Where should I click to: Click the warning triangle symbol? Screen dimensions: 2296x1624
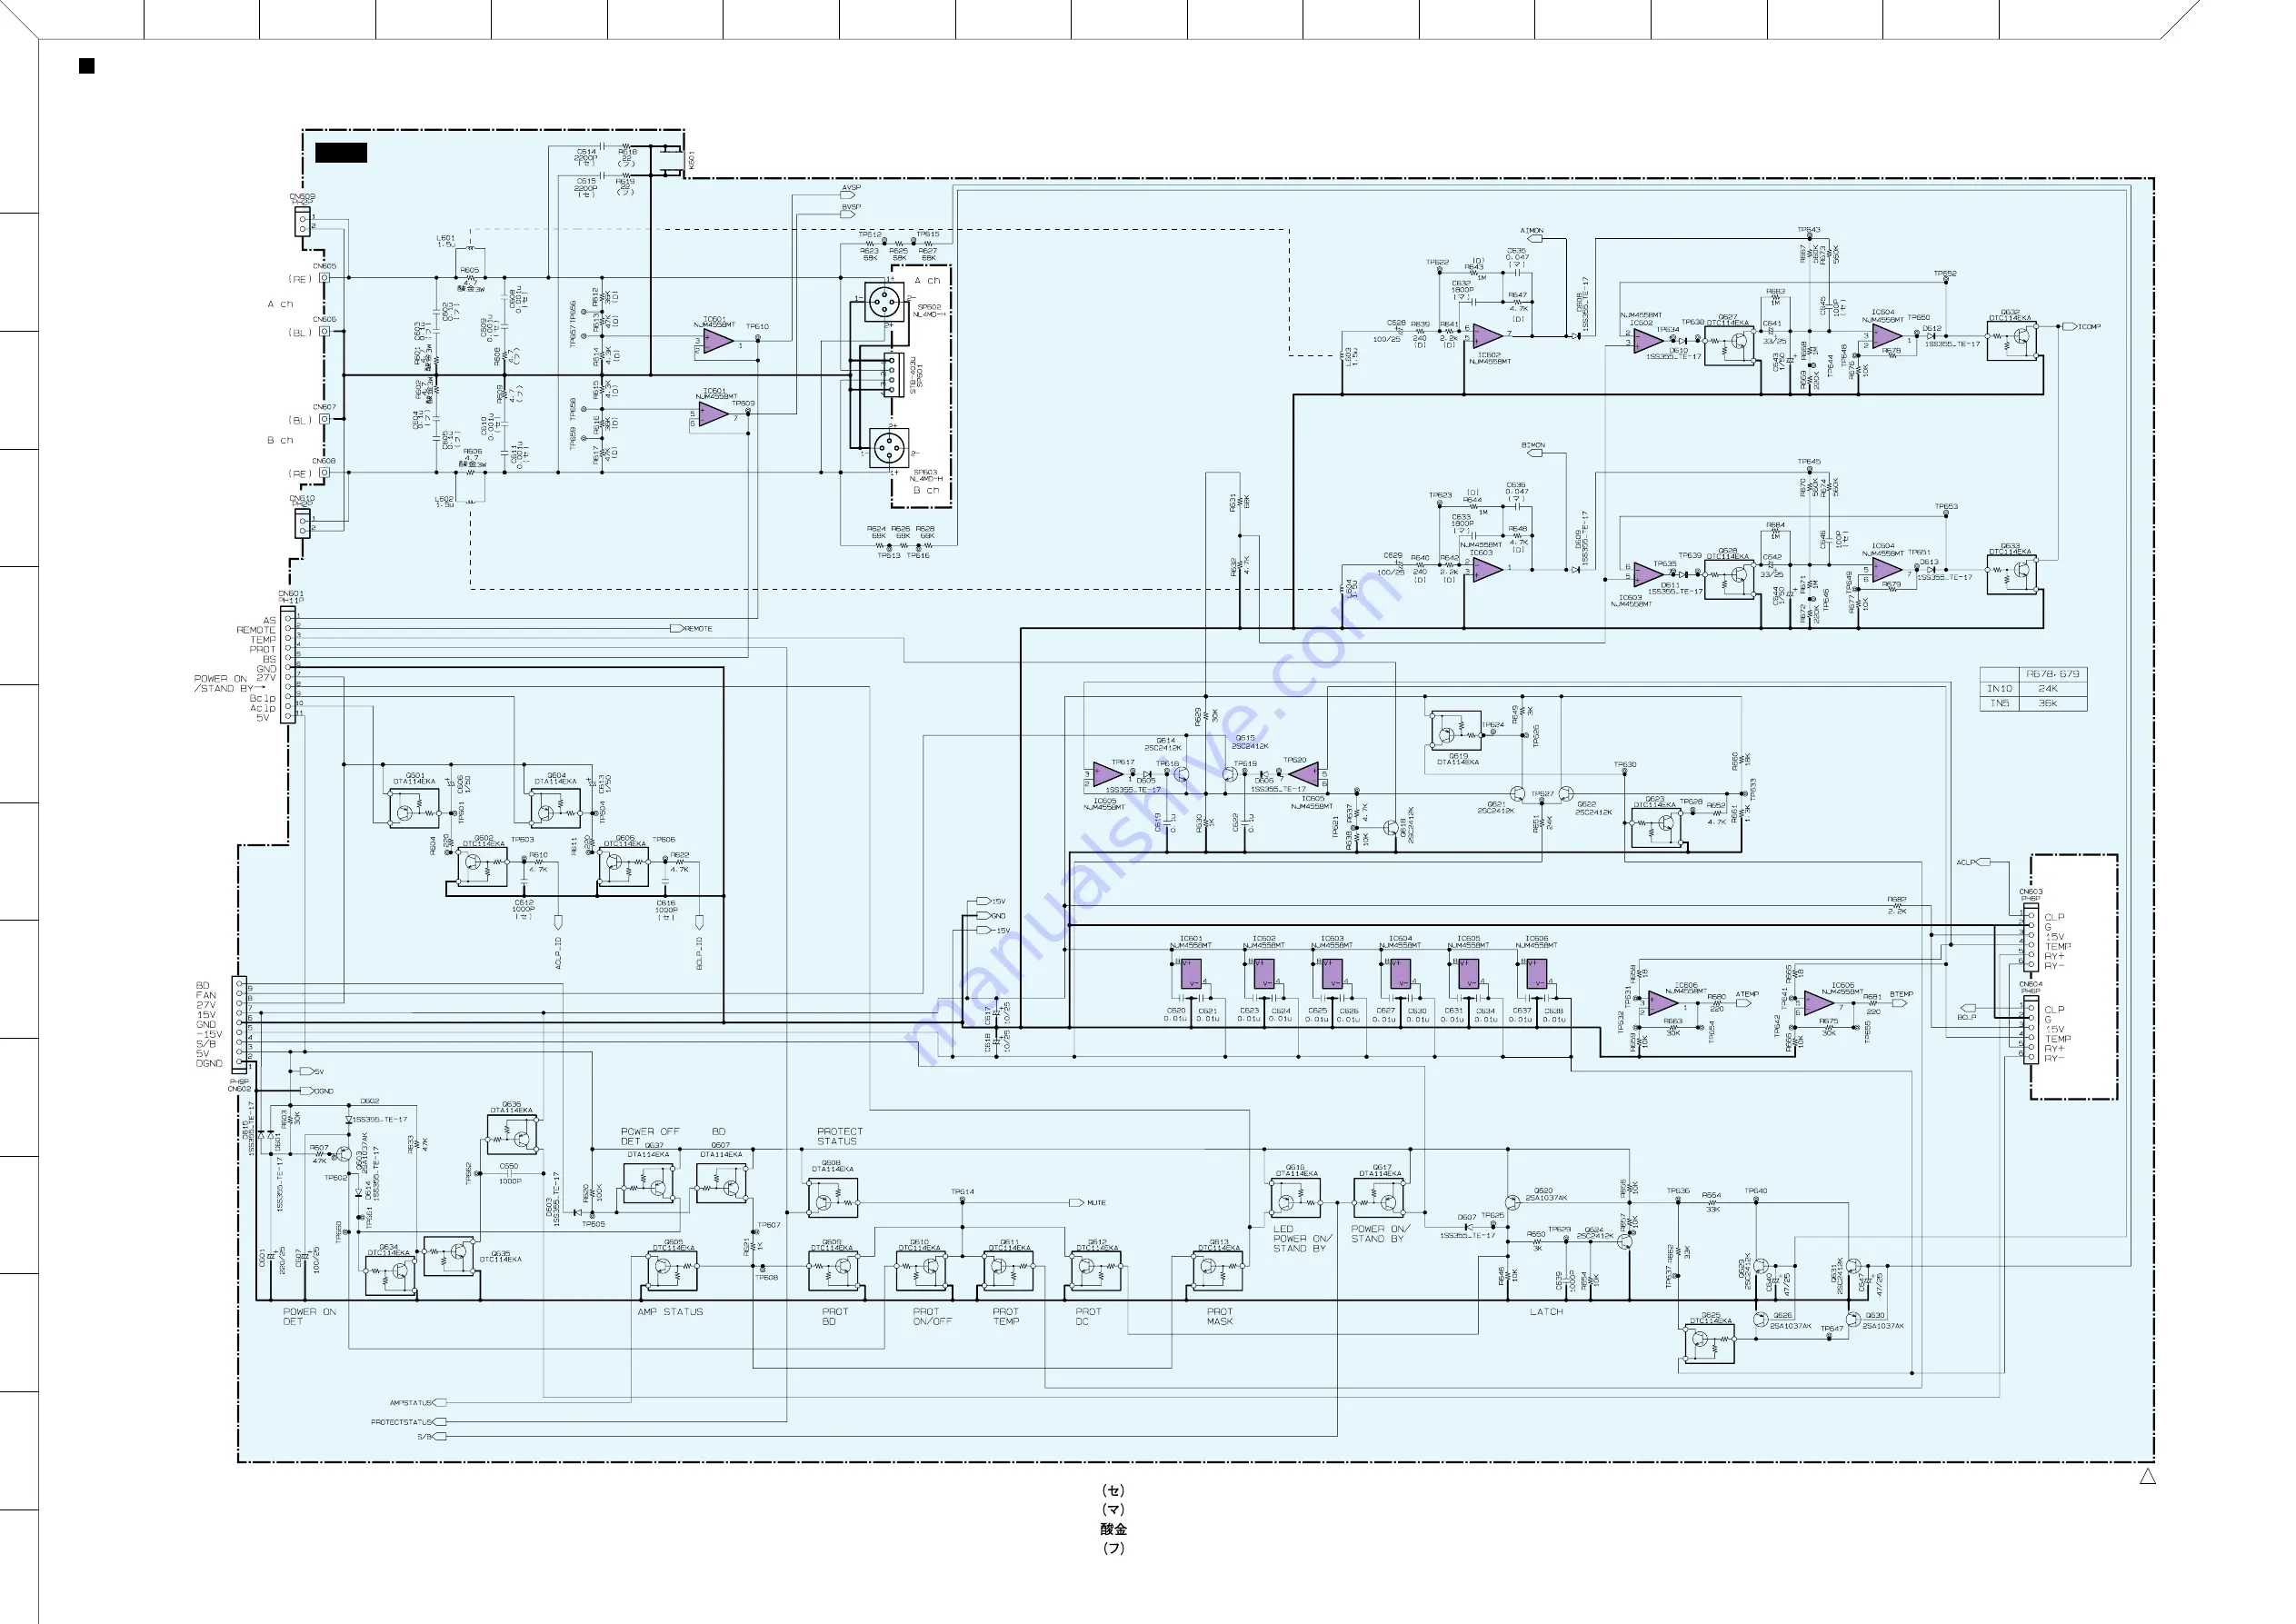[2147, 1477]
